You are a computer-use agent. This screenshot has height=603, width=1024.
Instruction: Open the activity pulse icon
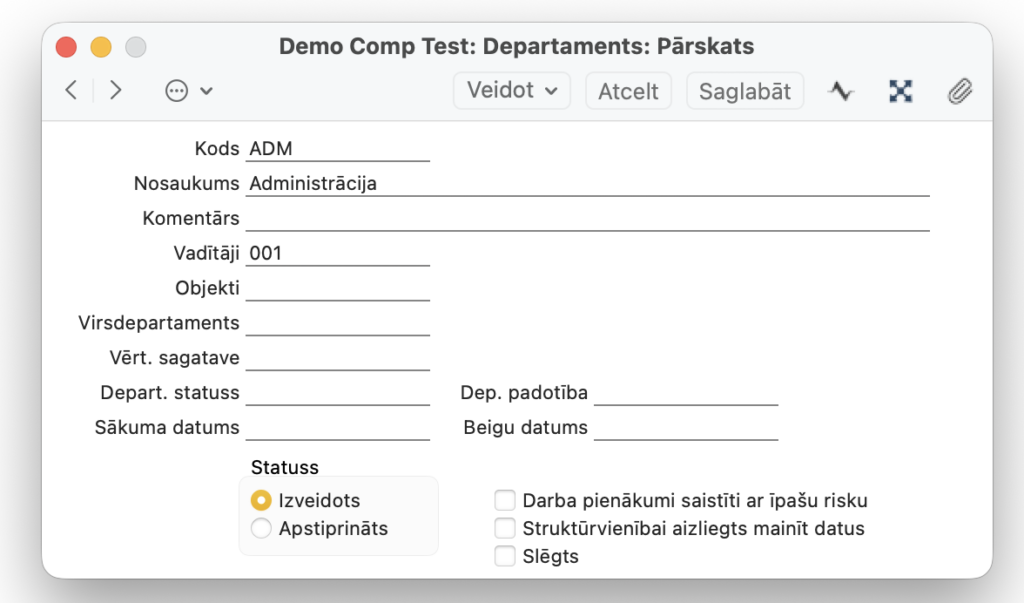(841, 91)
